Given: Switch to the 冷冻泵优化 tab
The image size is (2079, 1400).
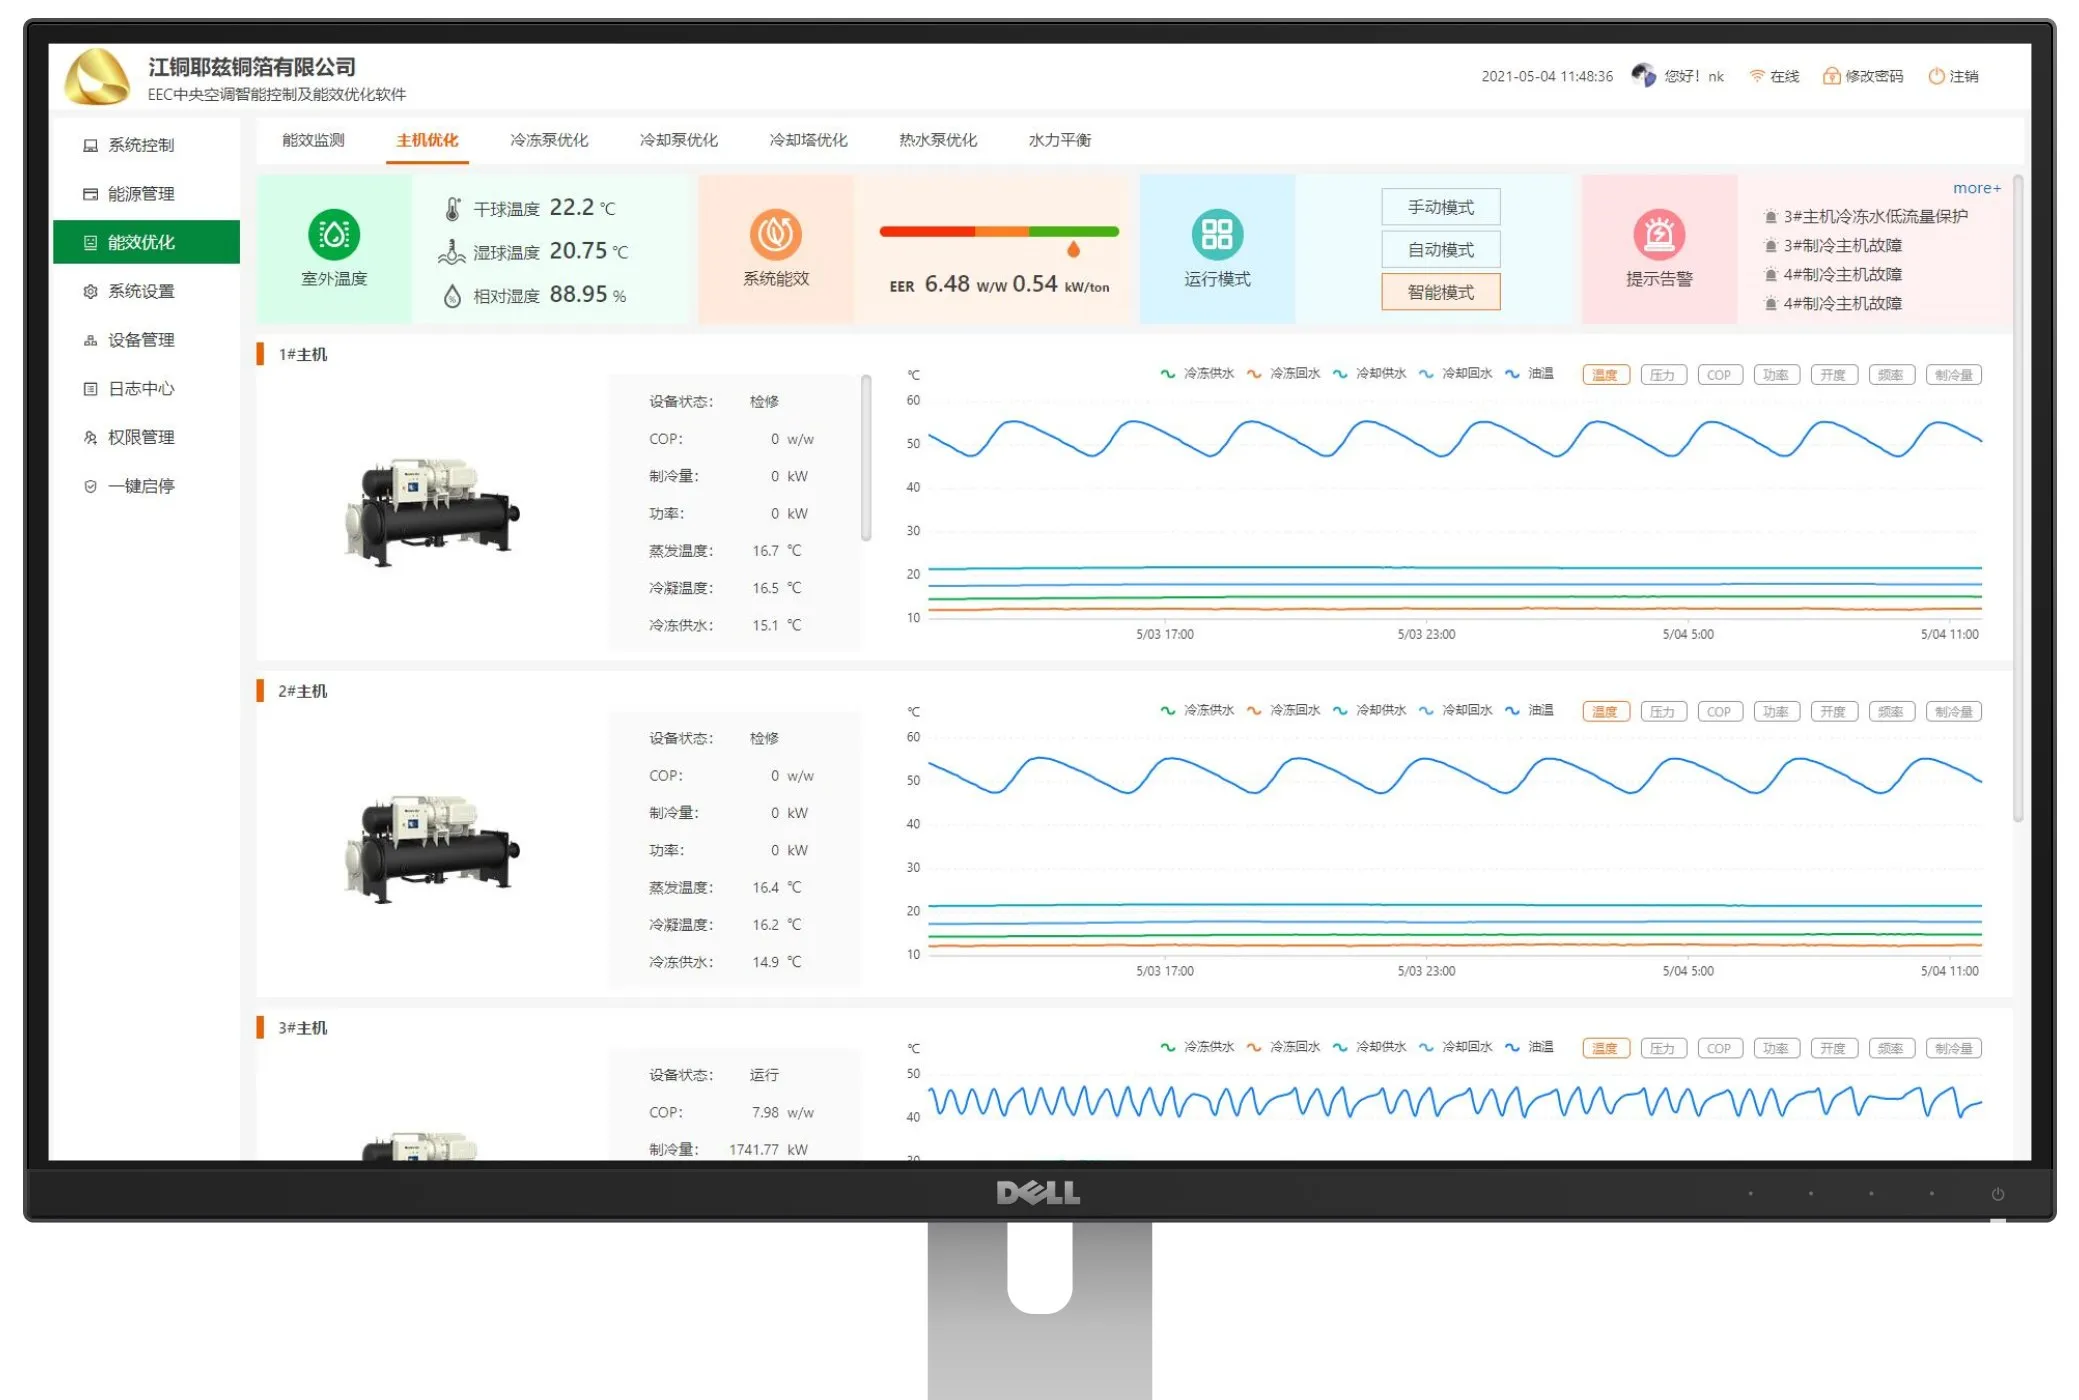Looking at the screenshot, I should pos(548,140).
